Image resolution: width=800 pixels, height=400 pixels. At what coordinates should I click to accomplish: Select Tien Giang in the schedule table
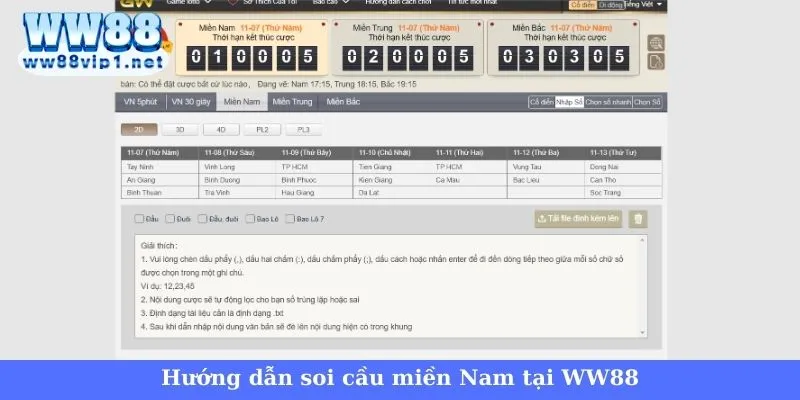coord(375,167)
